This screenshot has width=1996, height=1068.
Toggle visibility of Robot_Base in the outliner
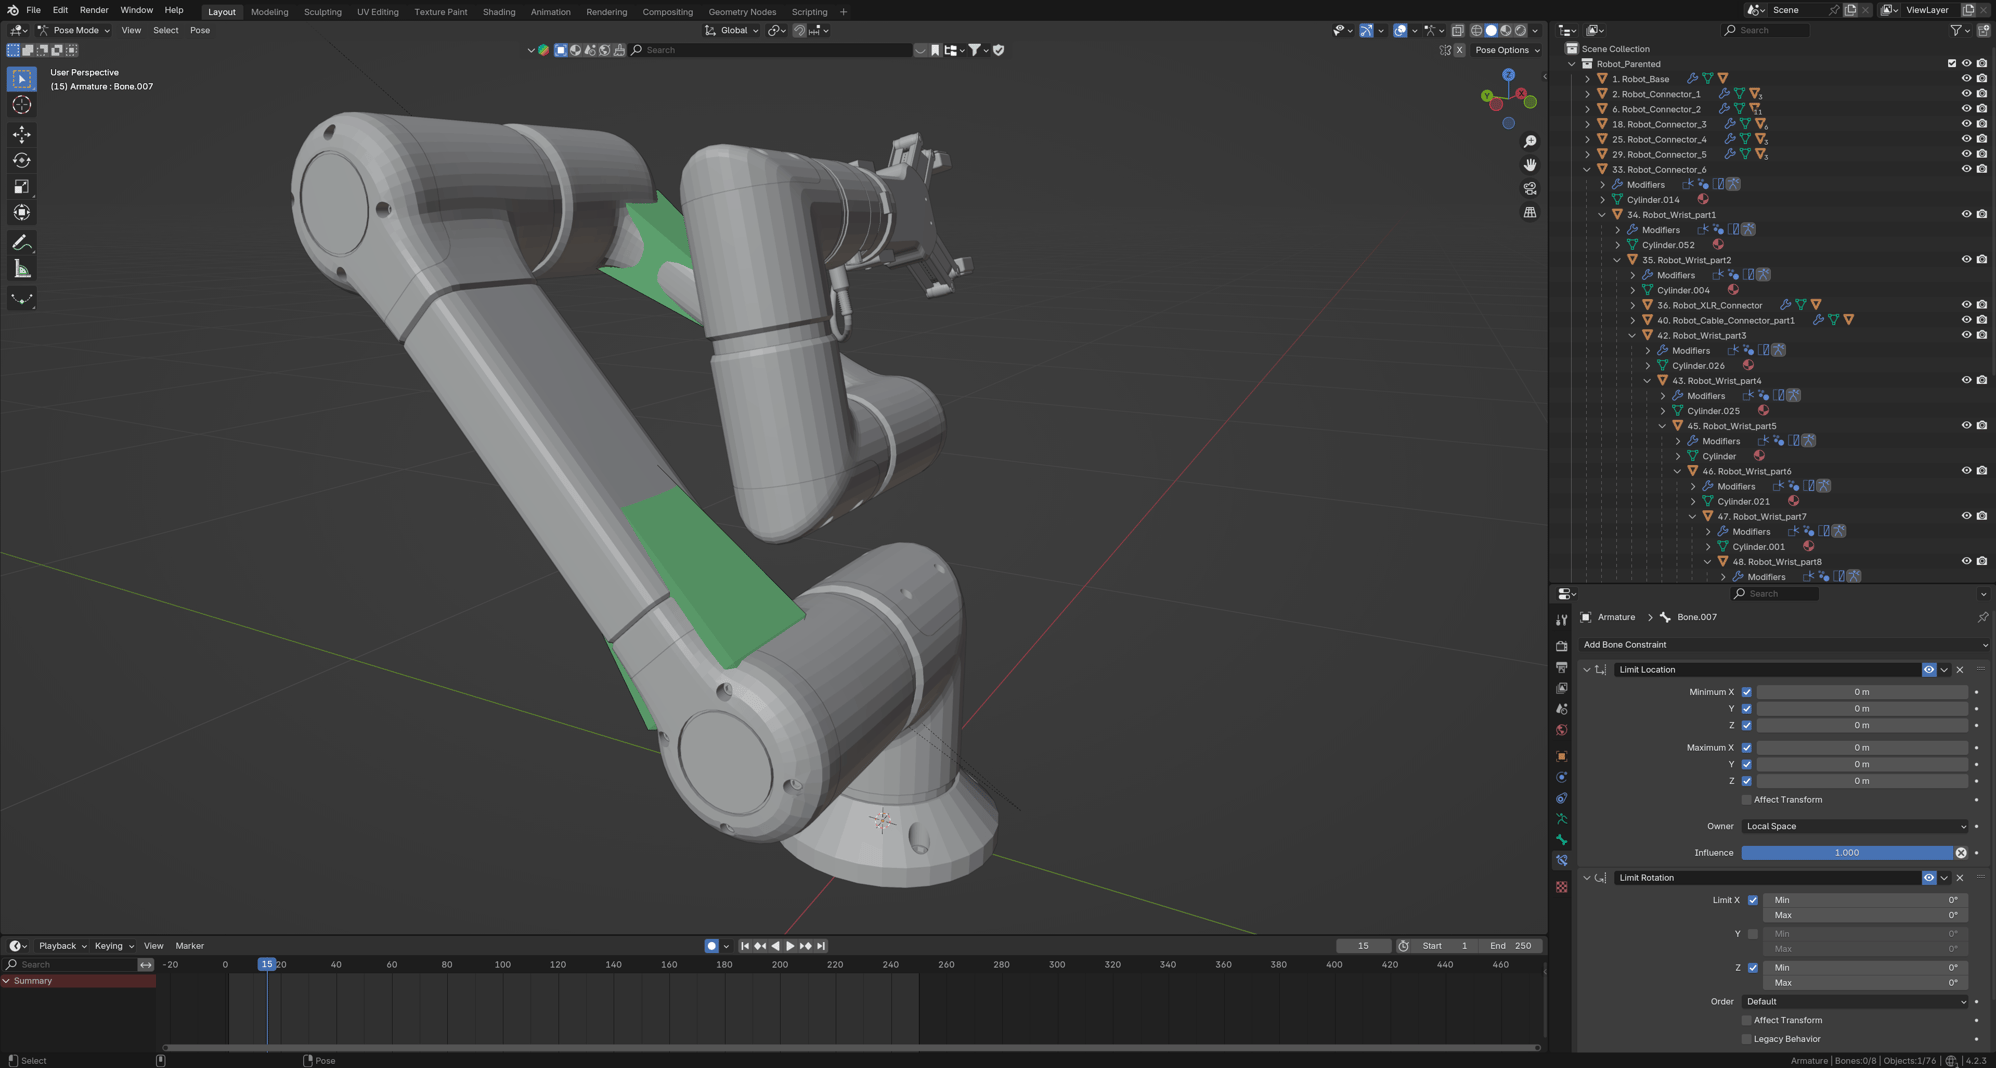pos(1966,78)
